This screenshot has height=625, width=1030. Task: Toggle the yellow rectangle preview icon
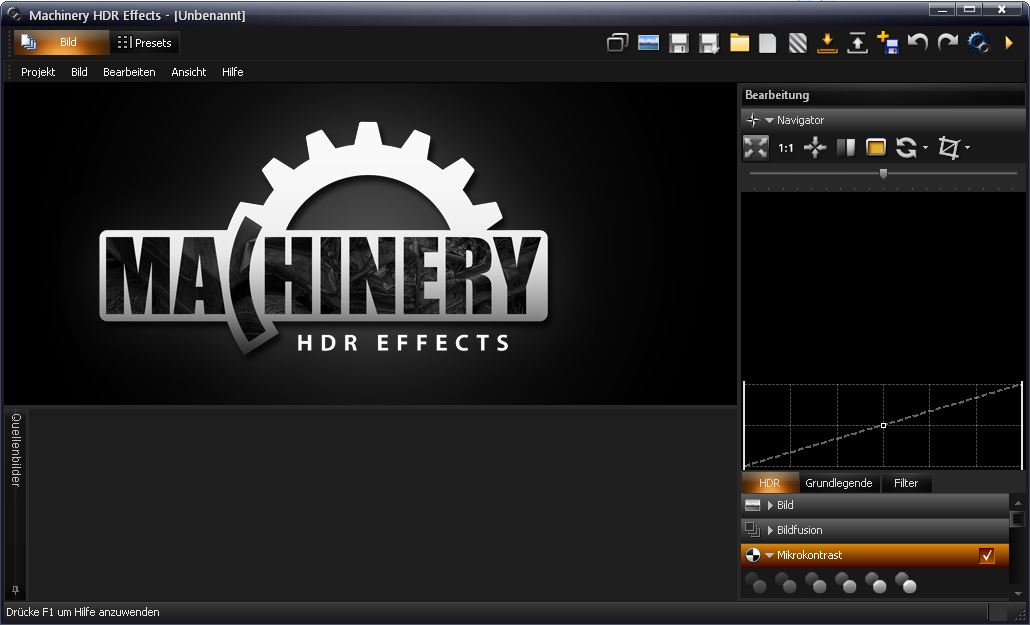(876, 147)
